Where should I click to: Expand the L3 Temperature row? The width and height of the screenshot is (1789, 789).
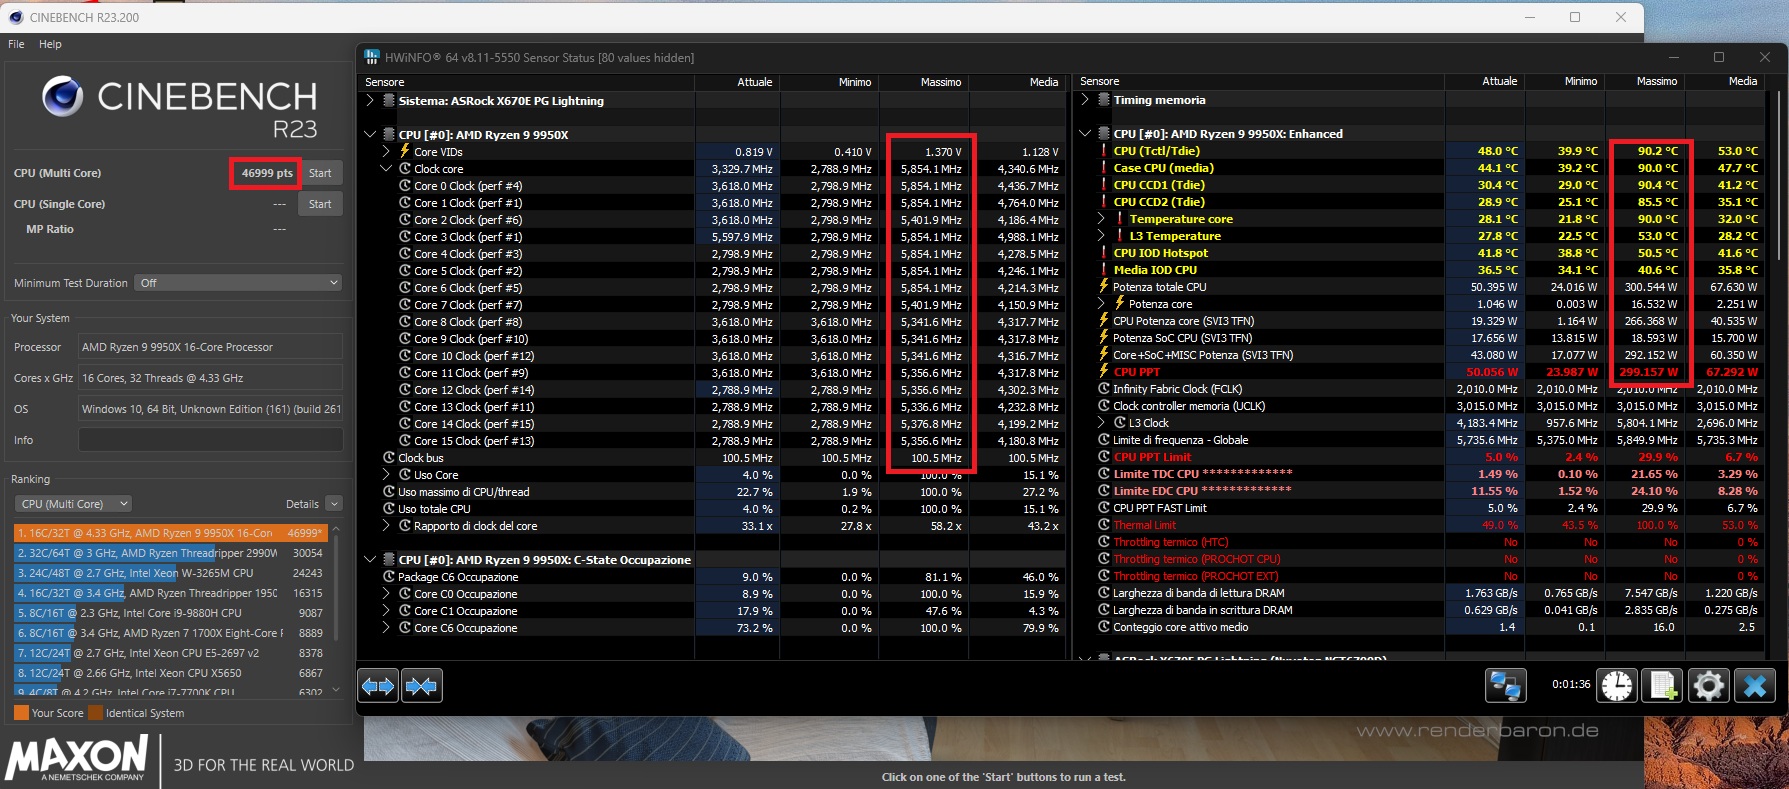[1101, 236]
